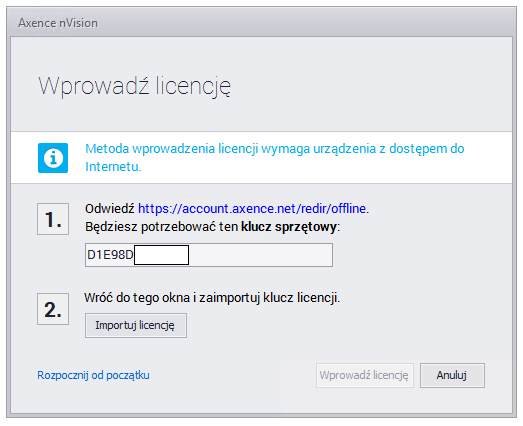Image resolution: width=523 pixels, height=426 pixels.
Task: Click inside the hardware key field
Action: coord(209,255)
